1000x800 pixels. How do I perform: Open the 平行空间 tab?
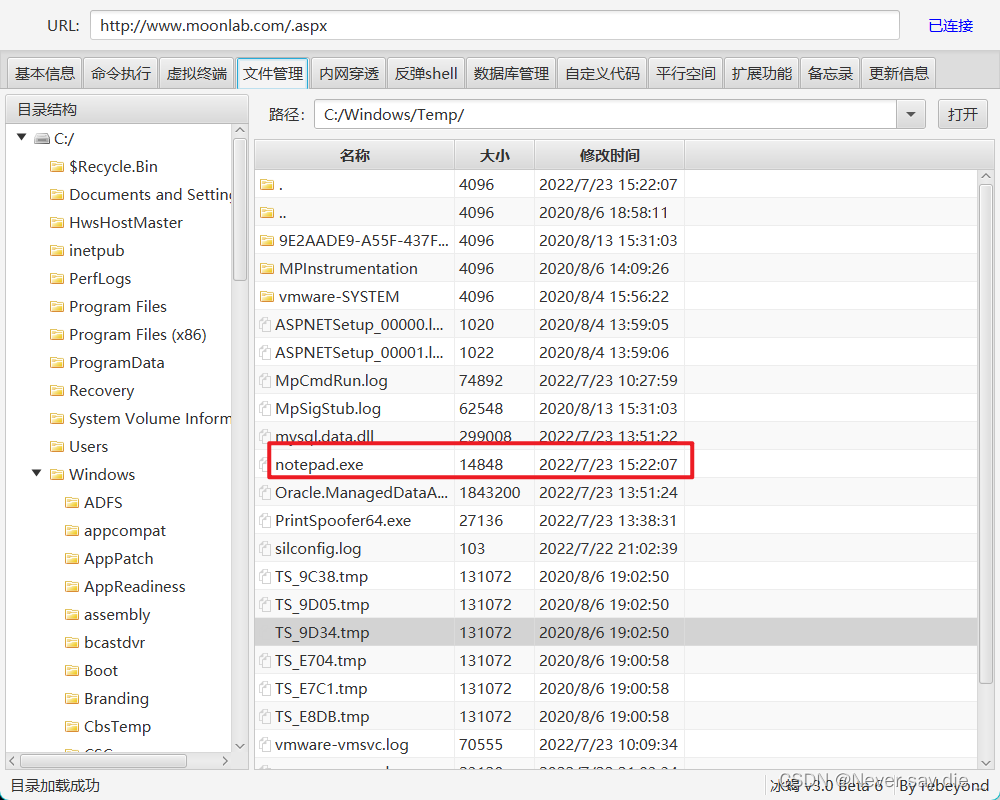click(686, 73)
